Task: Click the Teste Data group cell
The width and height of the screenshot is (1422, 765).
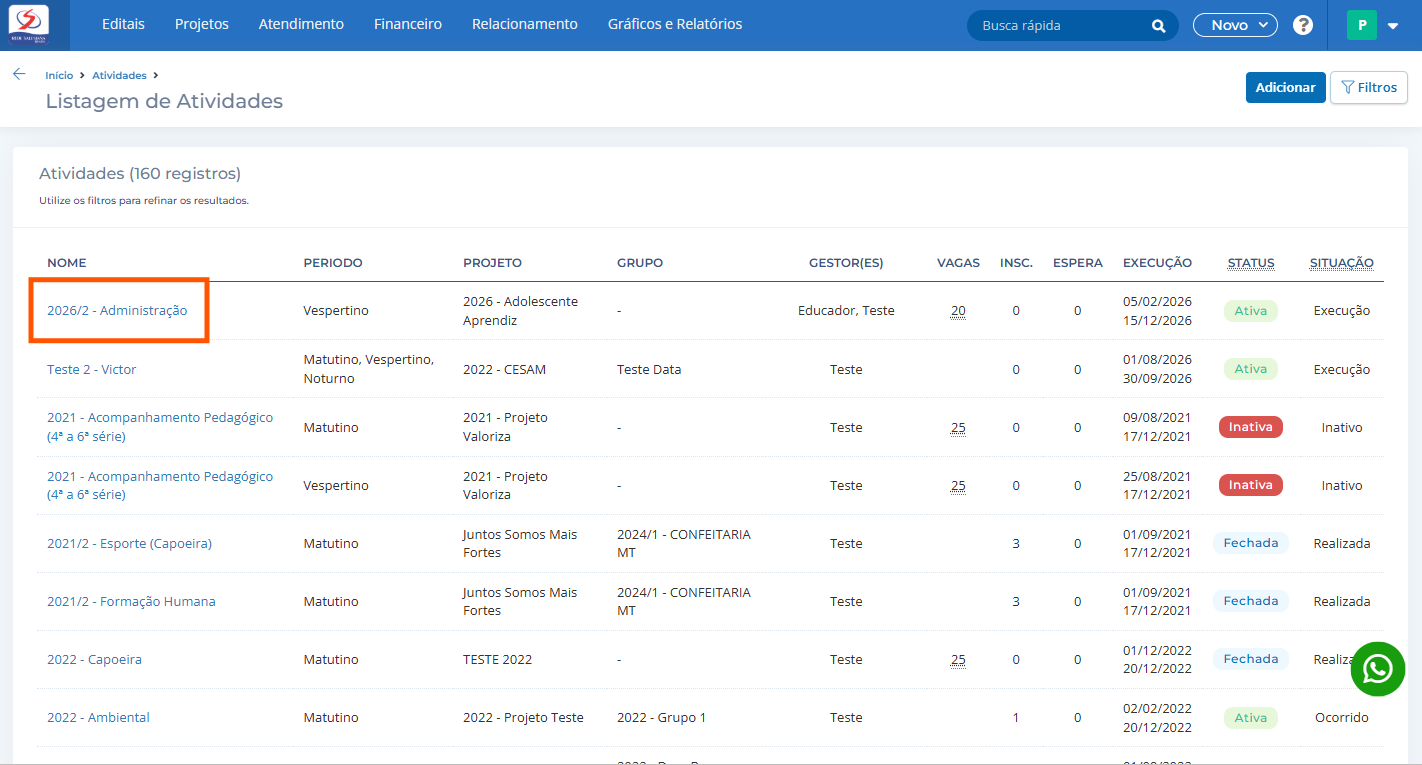Action: 649,370
